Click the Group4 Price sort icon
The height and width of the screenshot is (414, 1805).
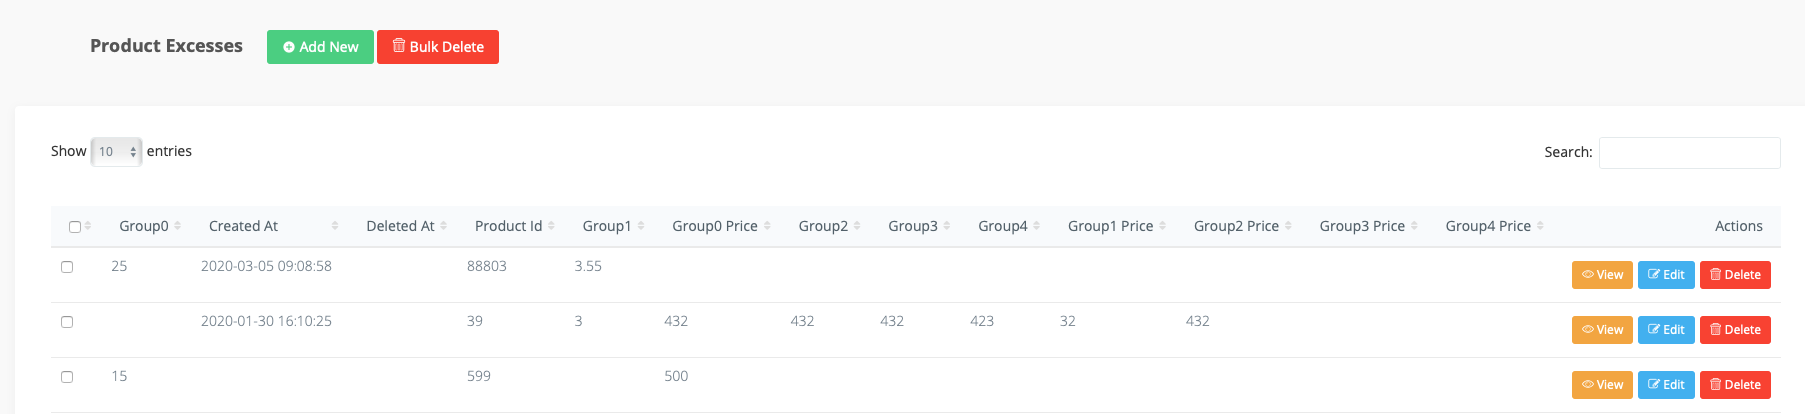pyautogui.click(x=1540, y=226)
